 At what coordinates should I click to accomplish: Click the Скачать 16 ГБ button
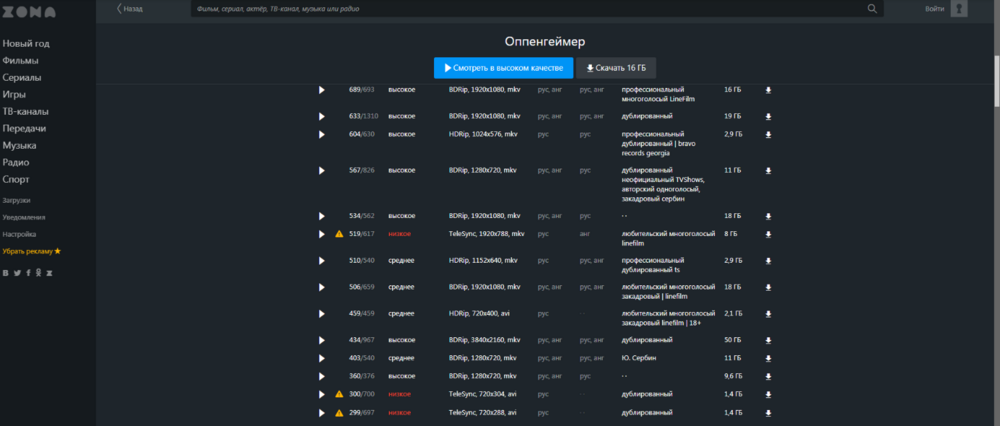pos(616,68)
